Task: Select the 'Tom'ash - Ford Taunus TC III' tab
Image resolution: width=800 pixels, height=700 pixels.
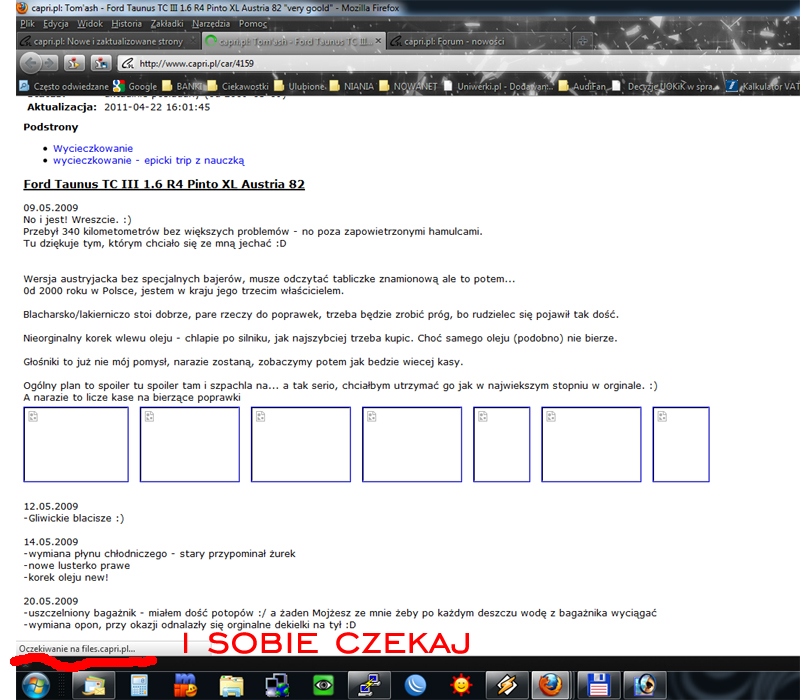Action: tap(293, 41)
